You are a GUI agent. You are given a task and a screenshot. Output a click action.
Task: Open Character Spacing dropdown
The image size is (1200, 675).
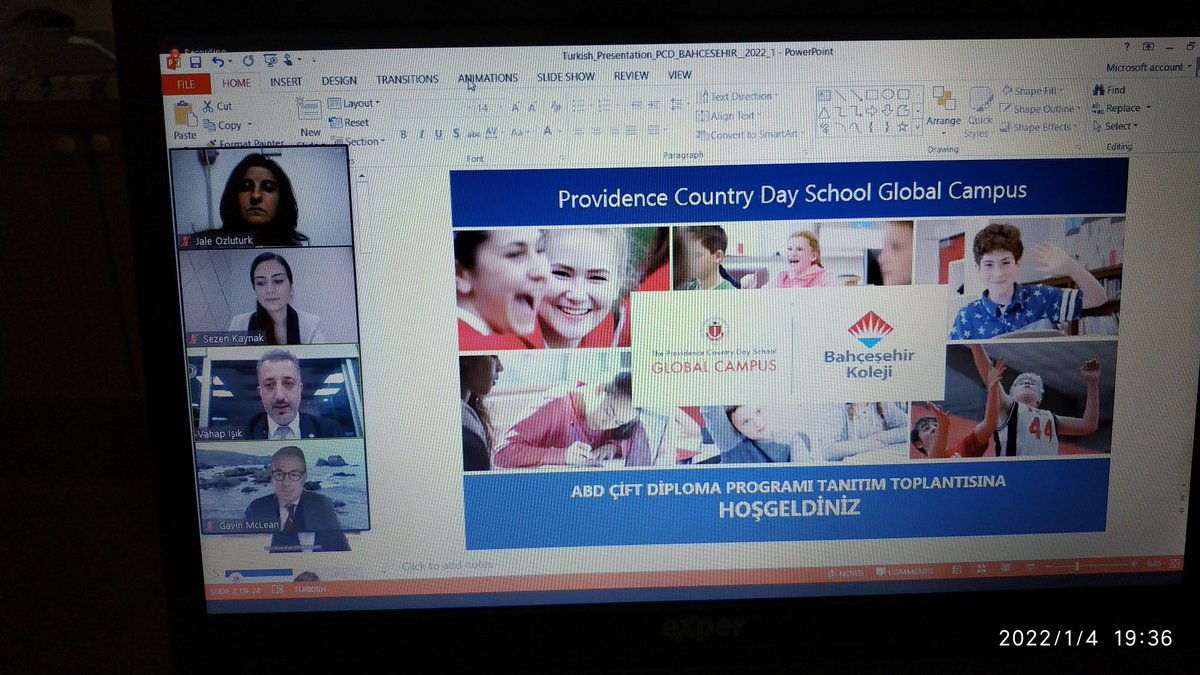click(493, 131)
